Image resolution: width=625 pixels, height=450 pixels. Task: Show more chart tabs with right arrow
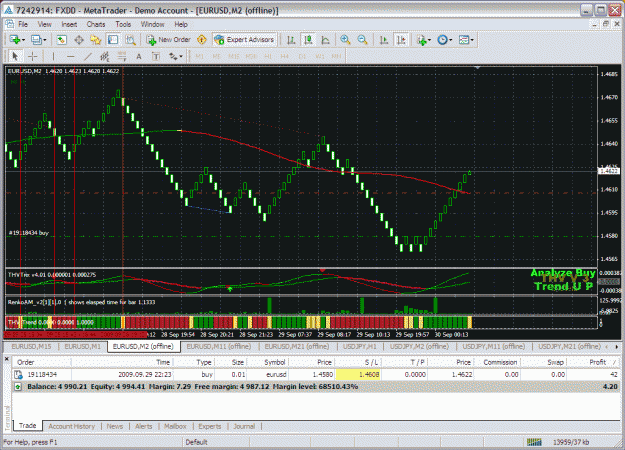(x=617, y=347)
